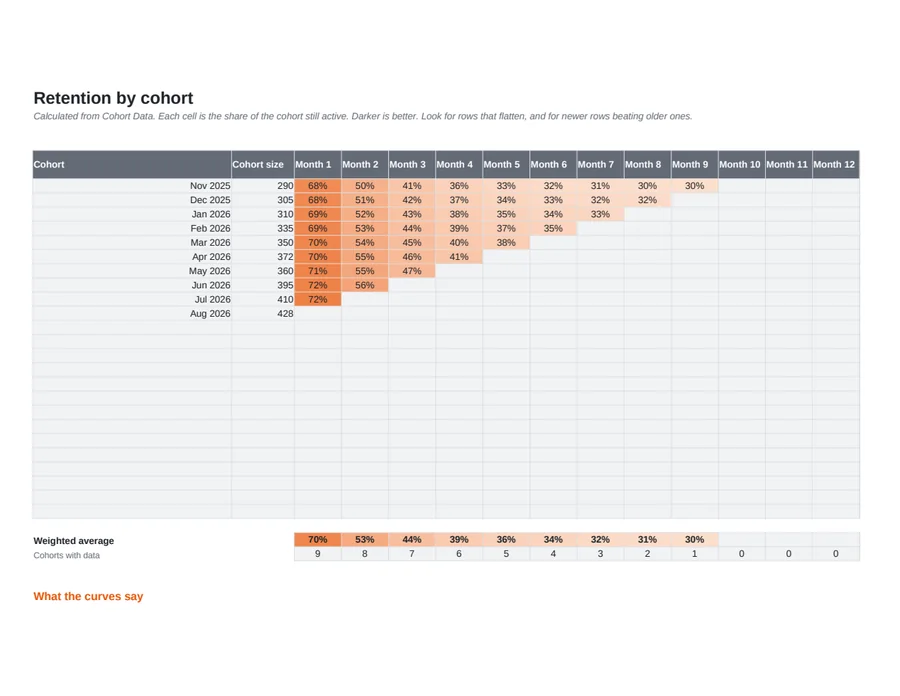Click May 2026 Month 3 cell showing 47%

(412, 271)
